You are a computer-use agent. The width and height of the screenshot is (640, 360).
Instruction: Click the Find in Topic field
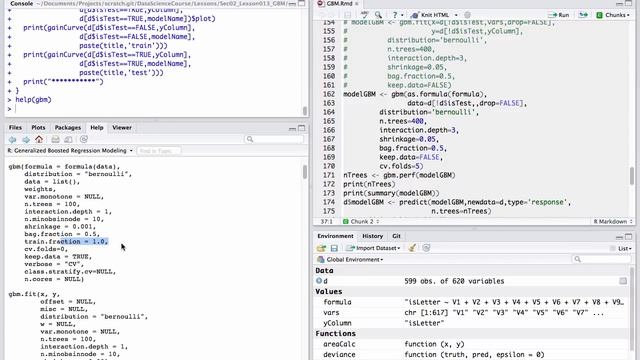tap(159, 151)
